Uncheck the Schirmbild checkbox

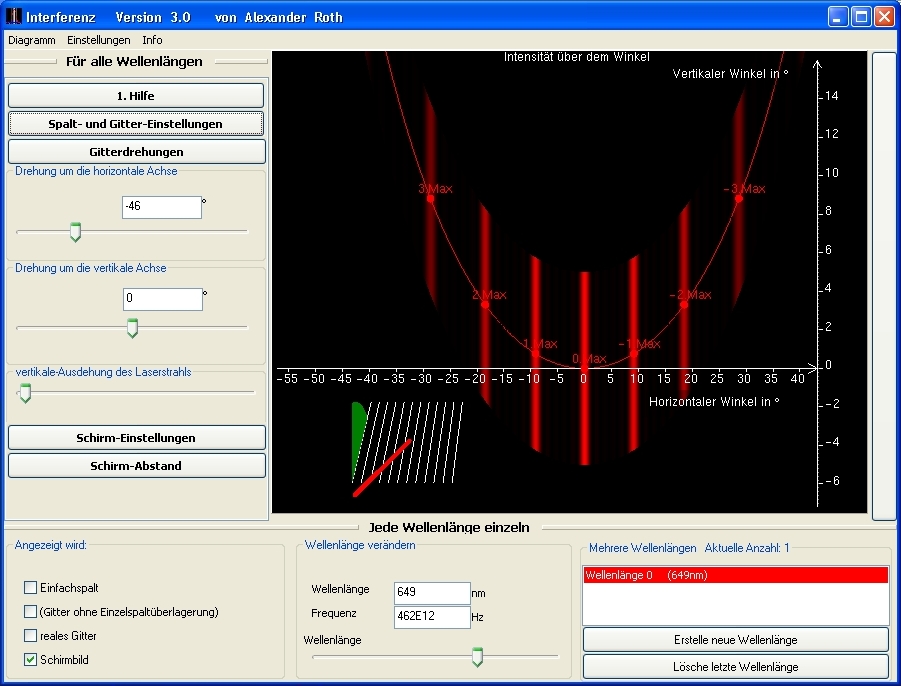30,660
